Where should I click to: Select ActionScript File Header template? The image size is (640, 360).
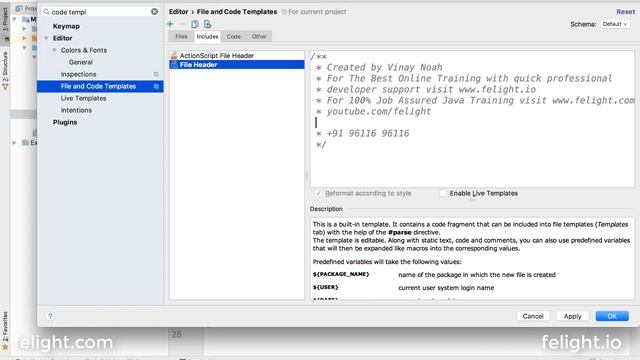point(237,56)
